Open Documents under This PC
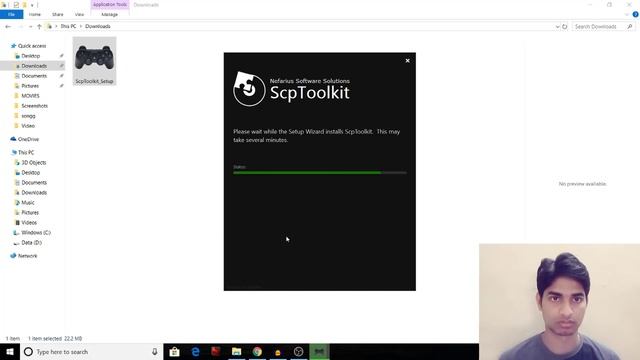Viewport: 640px width, 360px height. point(34,182)
